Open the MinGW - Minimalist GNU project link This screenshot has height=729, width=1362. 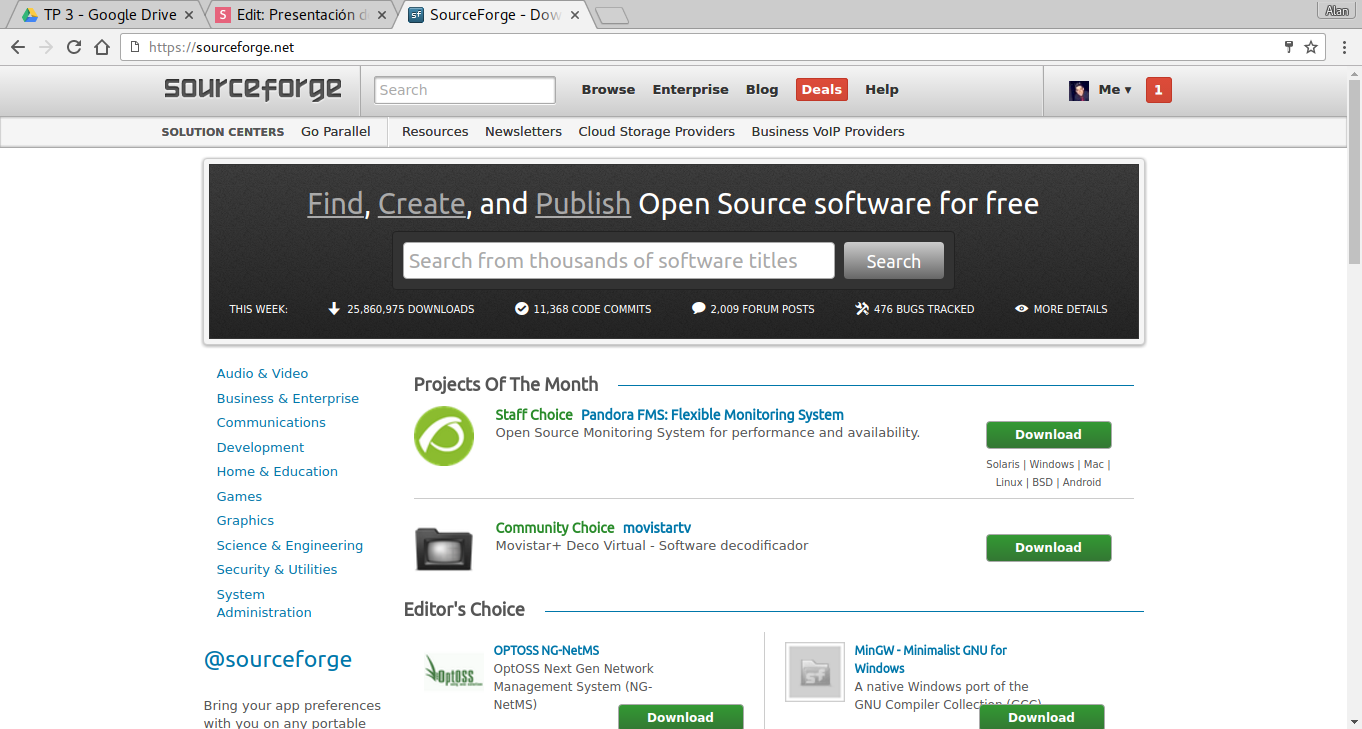[x=930, y=660]
